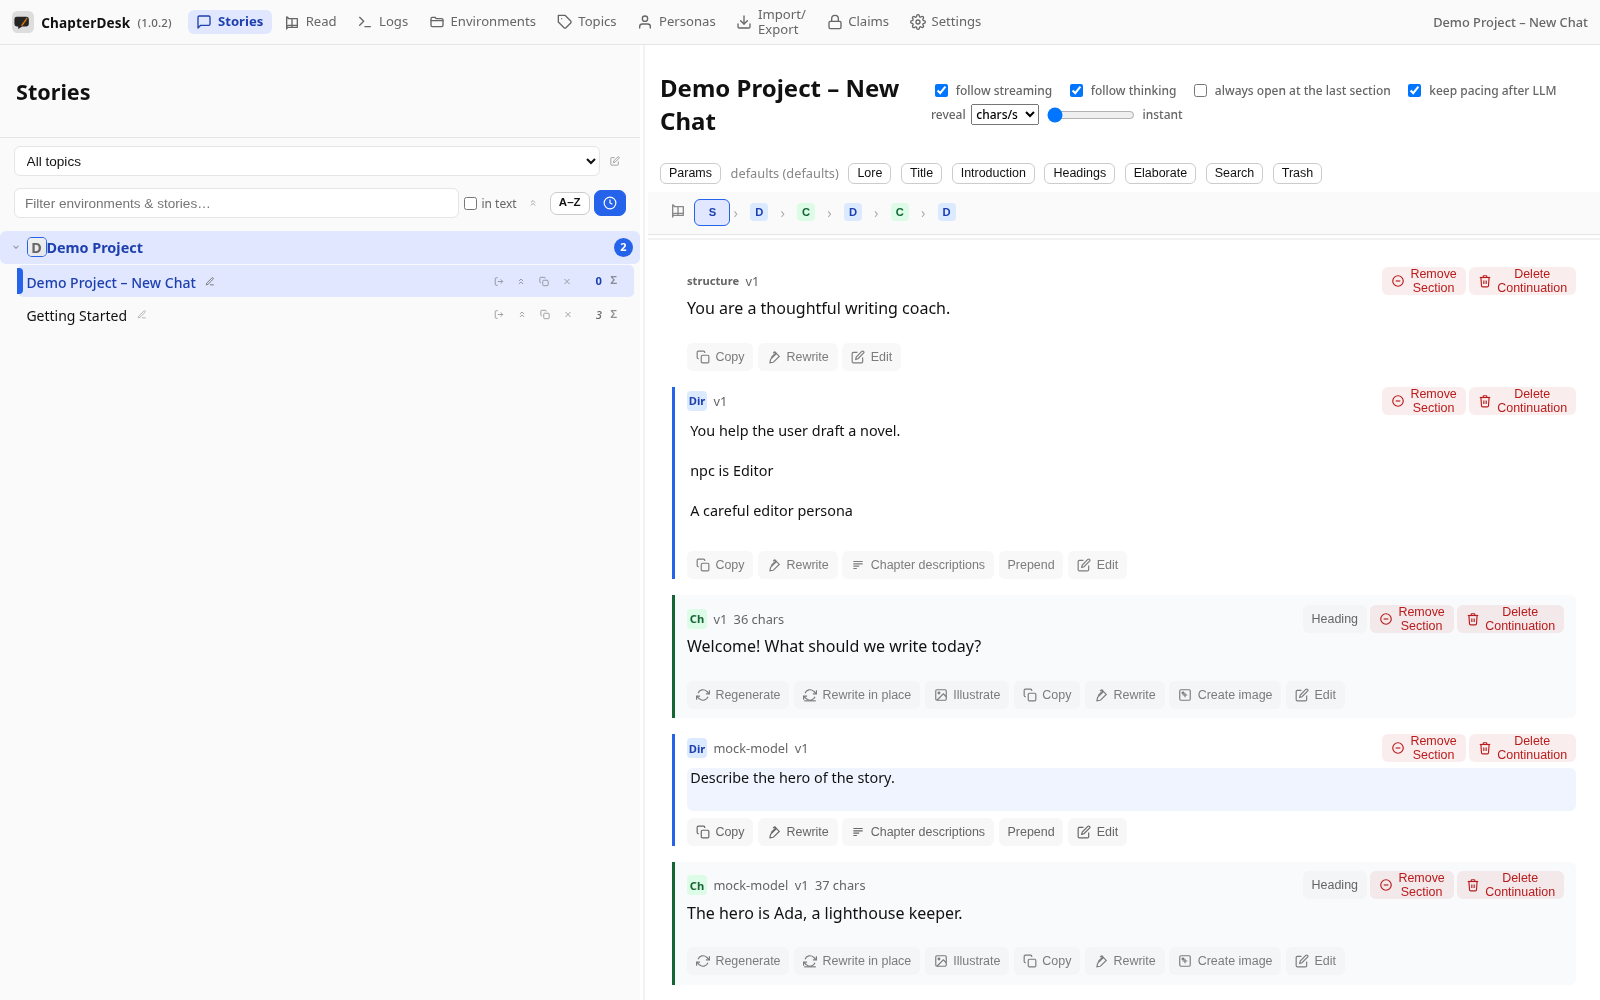Image resolution: width=1600 pixels, height=1000 pixels.
Task: Sort stories by recent using clock button
Action: click(610, 203)
